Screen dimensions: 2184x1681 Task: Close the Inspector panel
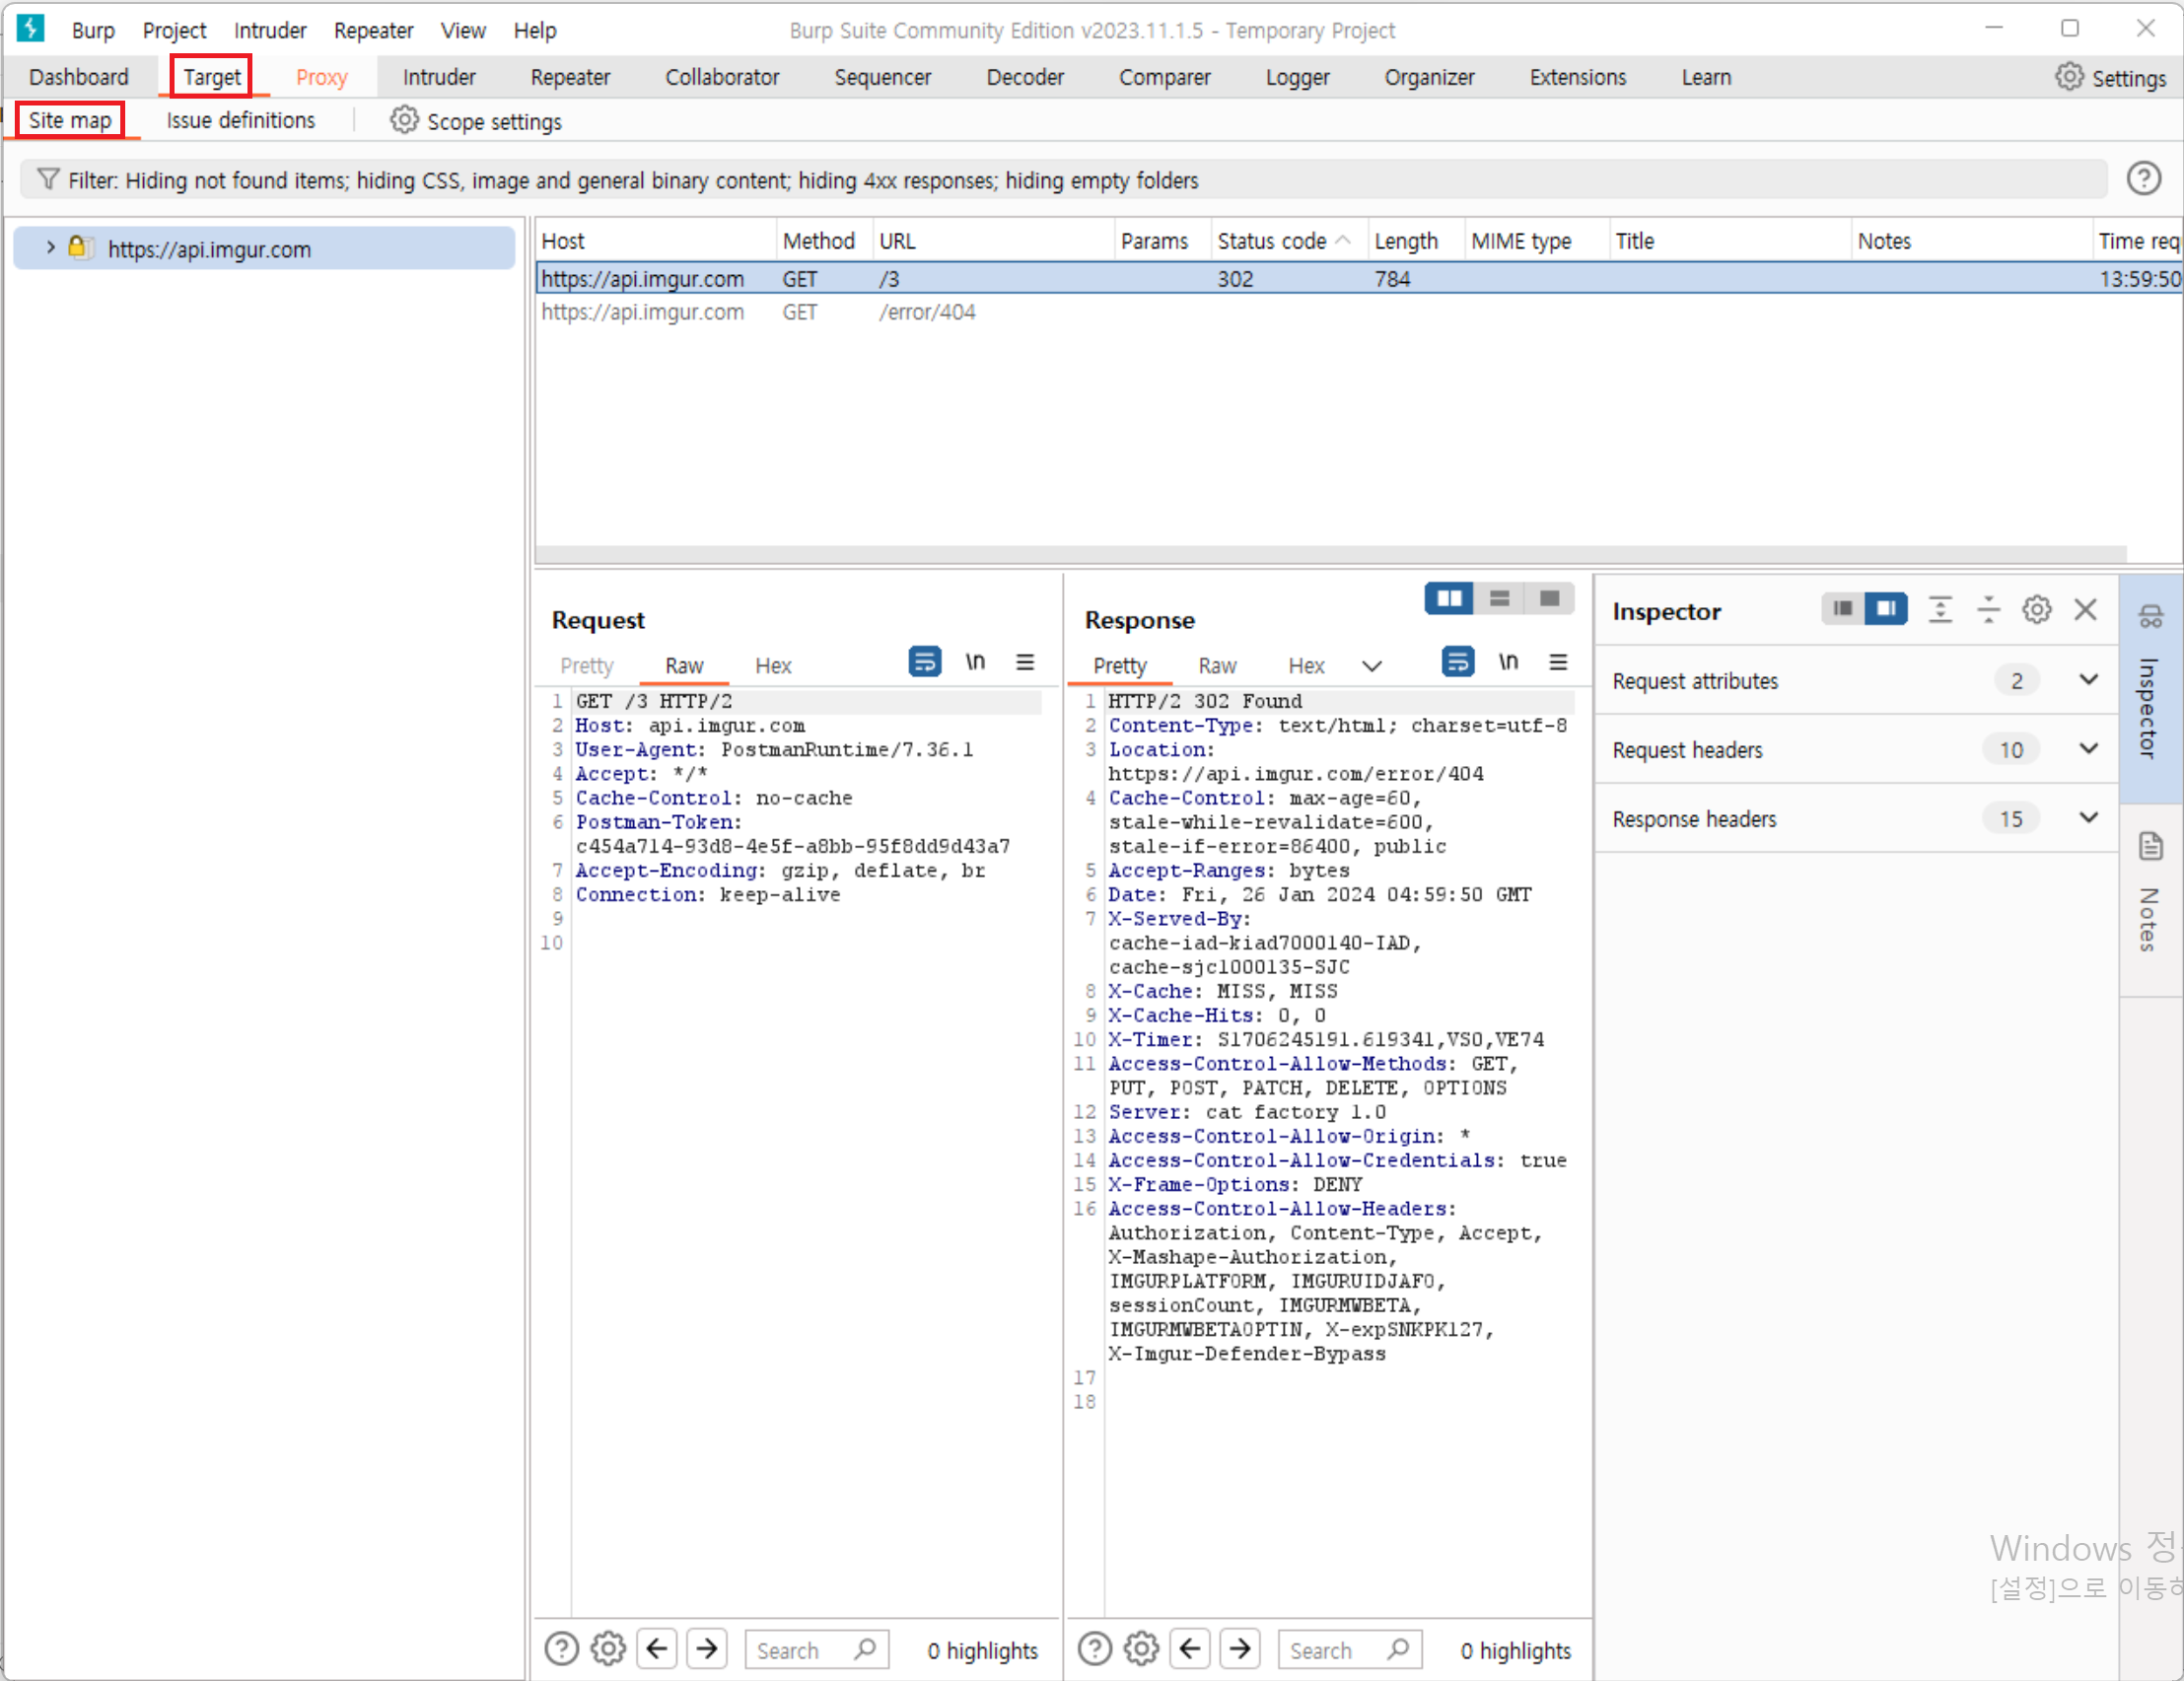point(2085,610)
